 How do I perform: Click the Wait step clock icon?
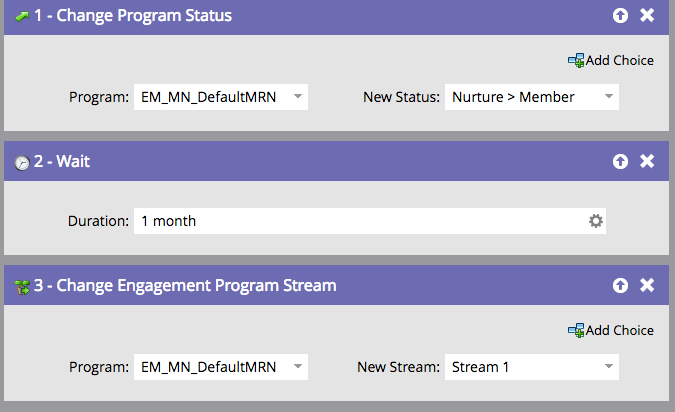tap(21, 162)
